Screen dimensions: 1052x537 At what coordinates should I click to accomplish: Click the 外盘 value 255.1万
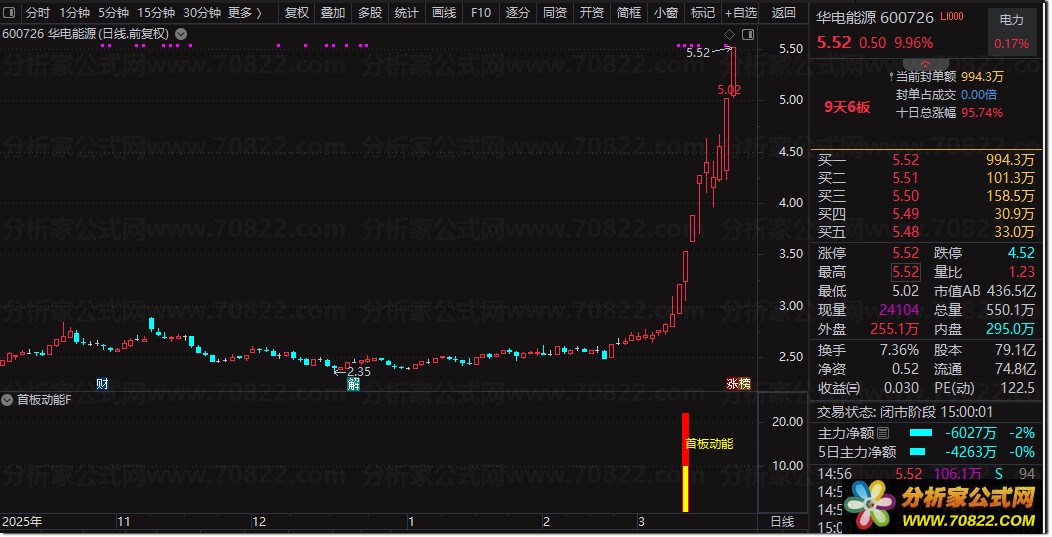coord(894,329)
